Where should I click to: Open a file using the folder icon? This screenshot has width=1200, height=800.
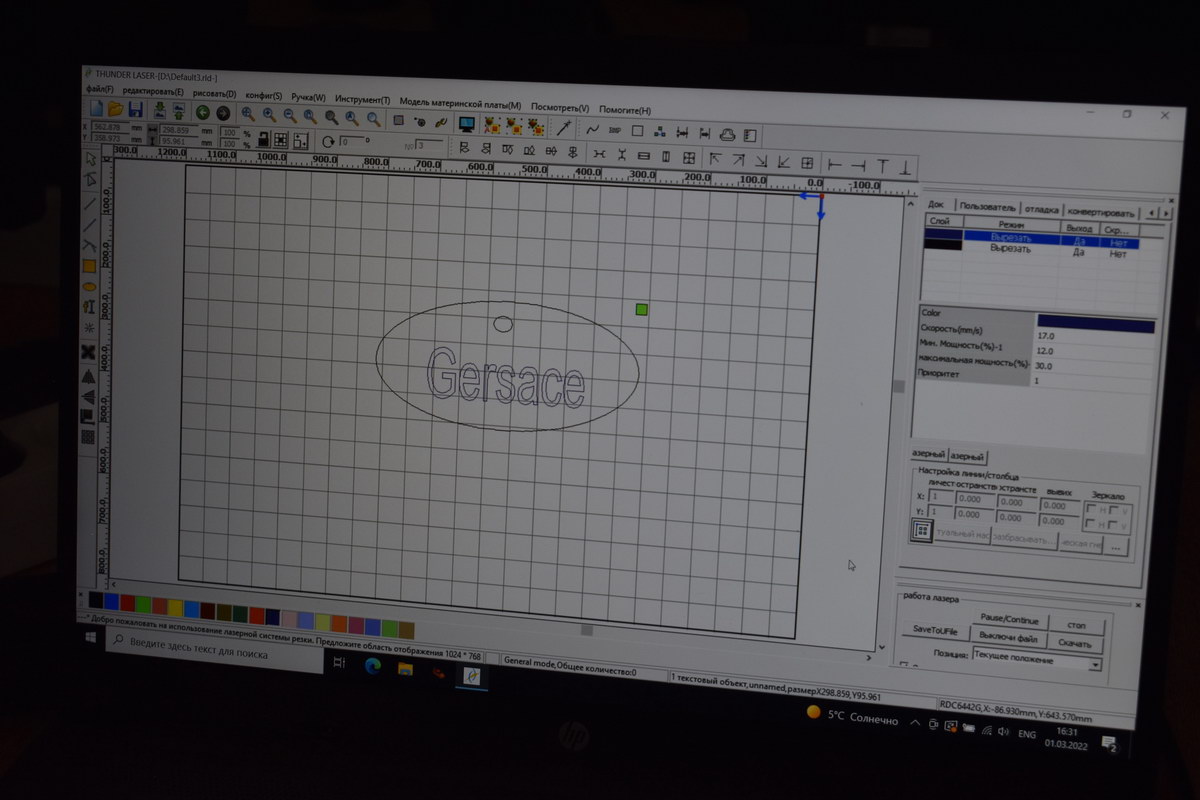[x=115, y=108]
